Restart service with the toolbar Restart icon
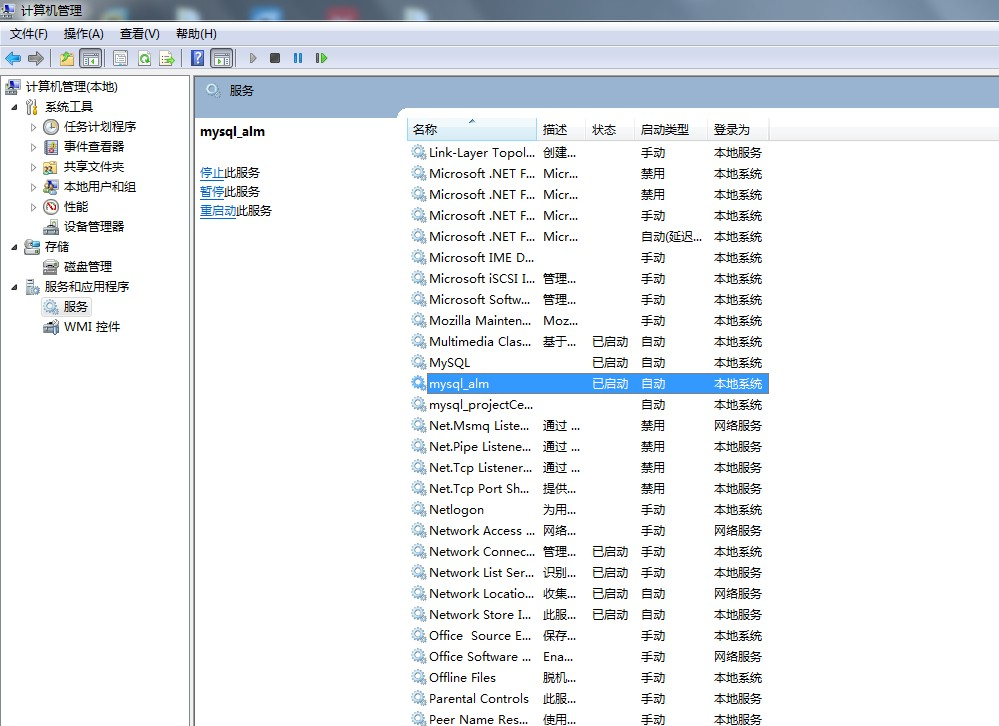 pos(321,58)
